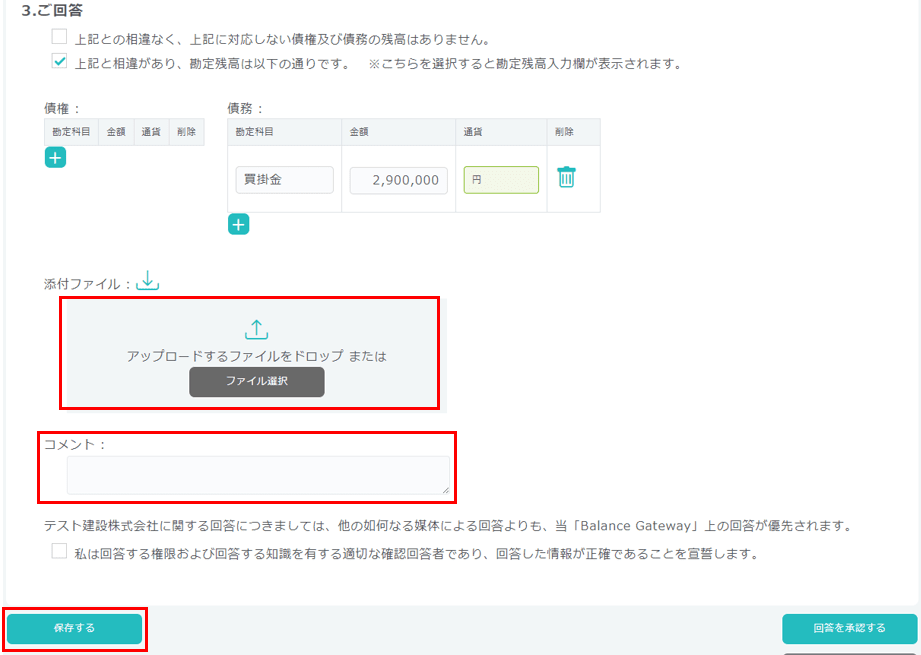921x655 pixels.
Task: Click the plus icon under the 債権 table
Action: coord(55,157)
